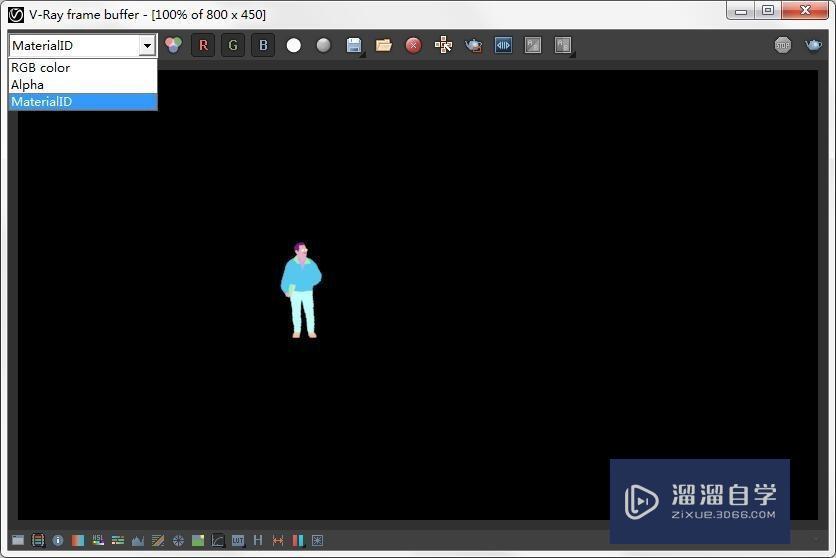Switch to RGB channel with tri-color circles icon
Image resolution: width=836 pixels, height=558 pixels.
click(173, 45)
